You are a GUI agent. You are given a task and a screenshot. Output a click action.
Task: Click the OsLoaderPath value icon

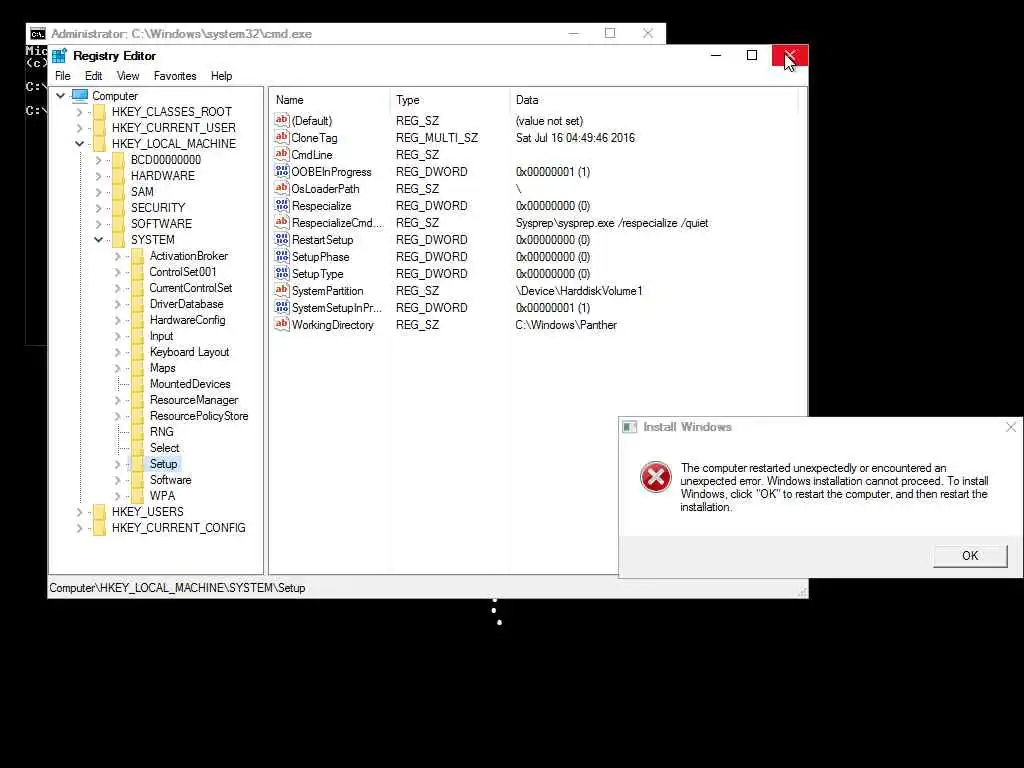click(x=281, y=188)
